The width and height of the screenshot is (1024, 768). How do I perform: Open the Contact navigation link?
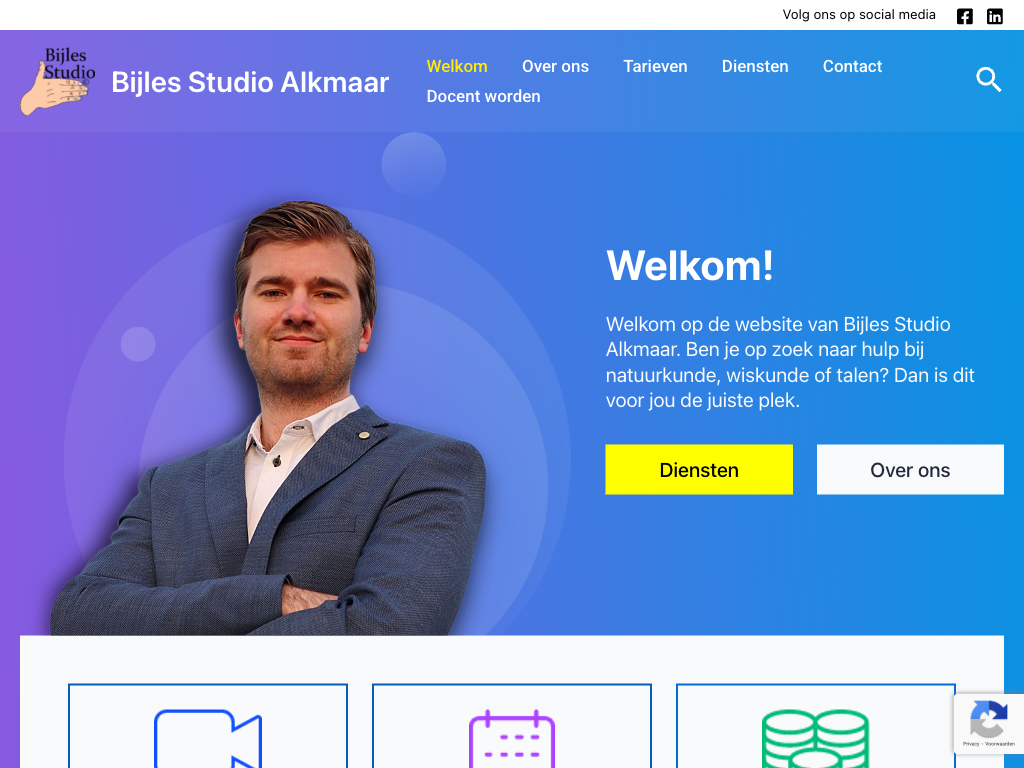tap(852, 67)
